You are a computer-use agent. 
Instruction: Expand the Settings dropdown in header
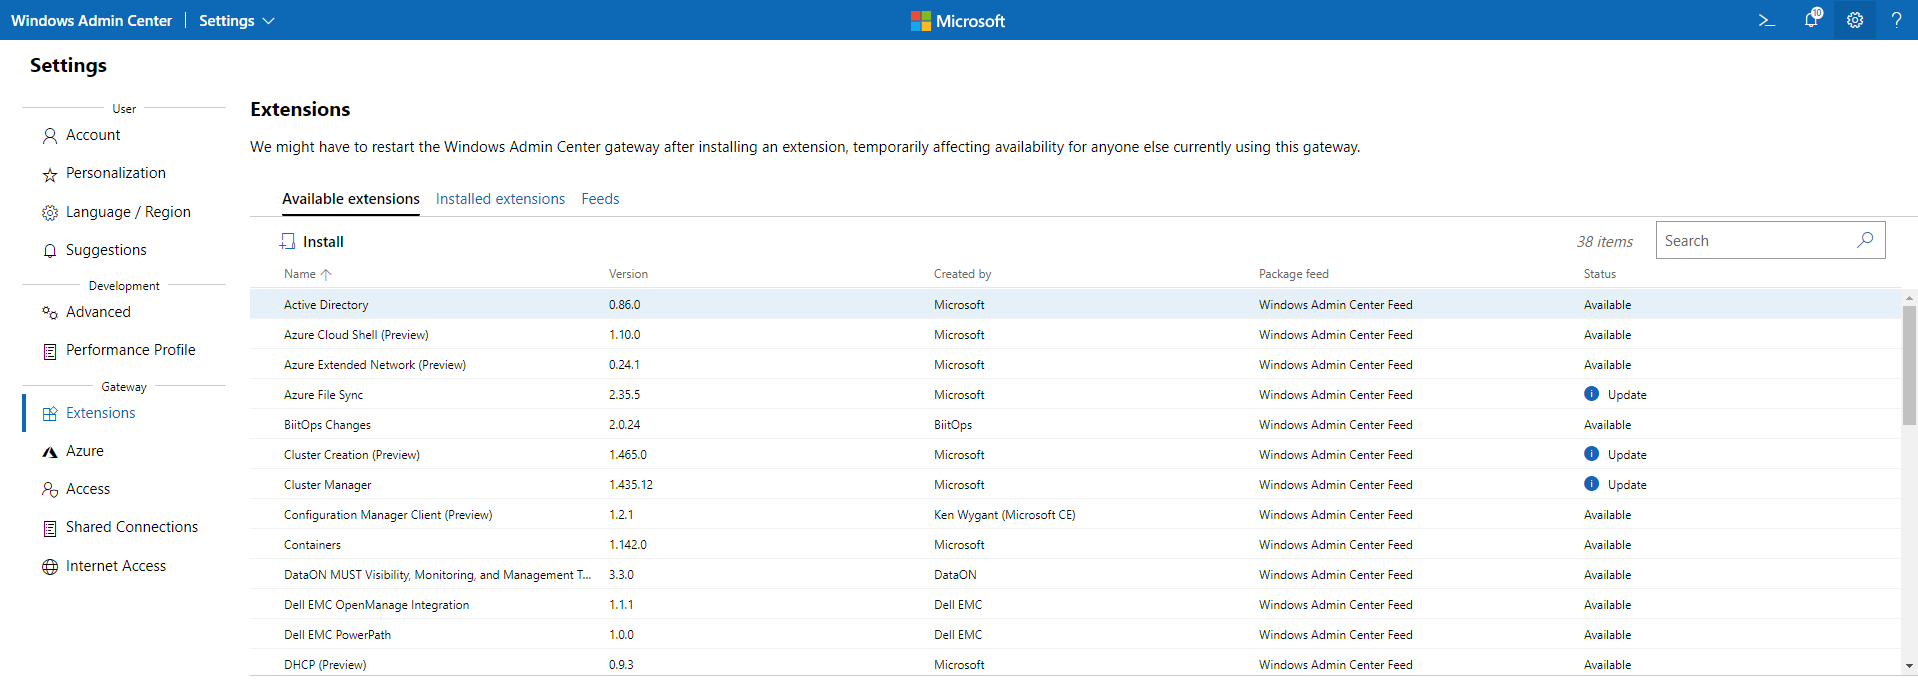[x=237, y=21]
